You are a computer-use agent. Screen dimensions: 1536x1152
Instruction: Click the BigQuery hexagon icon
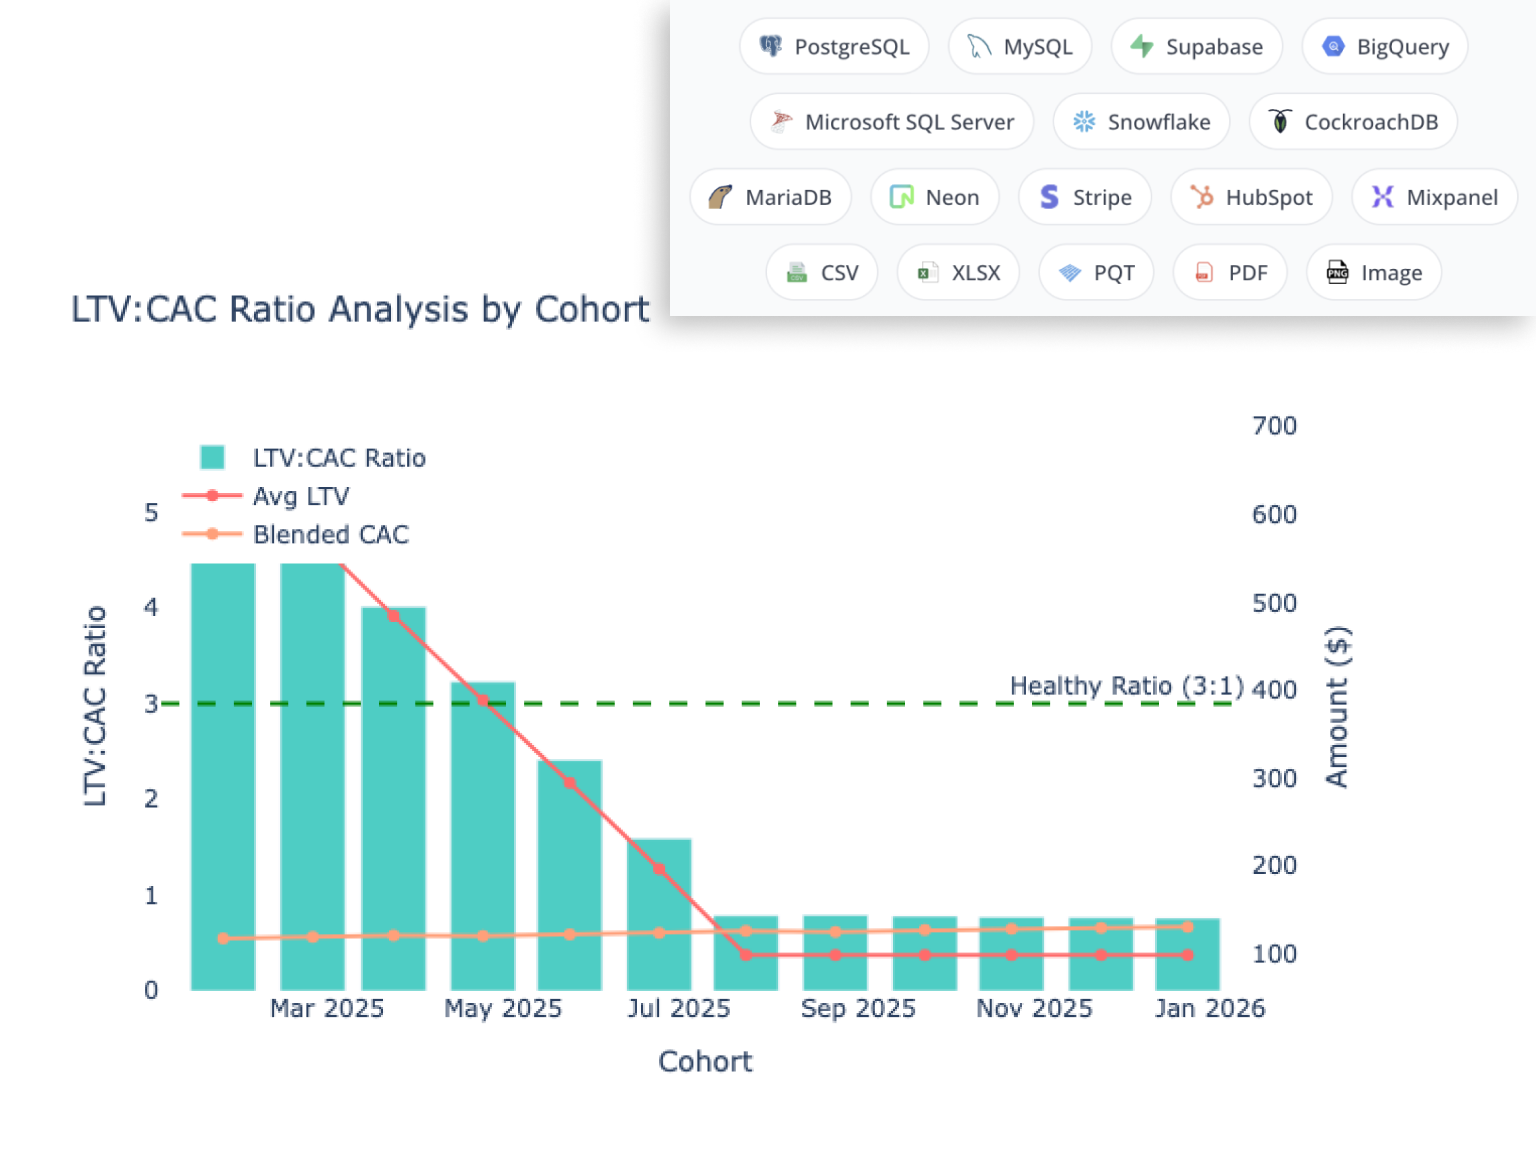point(1333,46)
